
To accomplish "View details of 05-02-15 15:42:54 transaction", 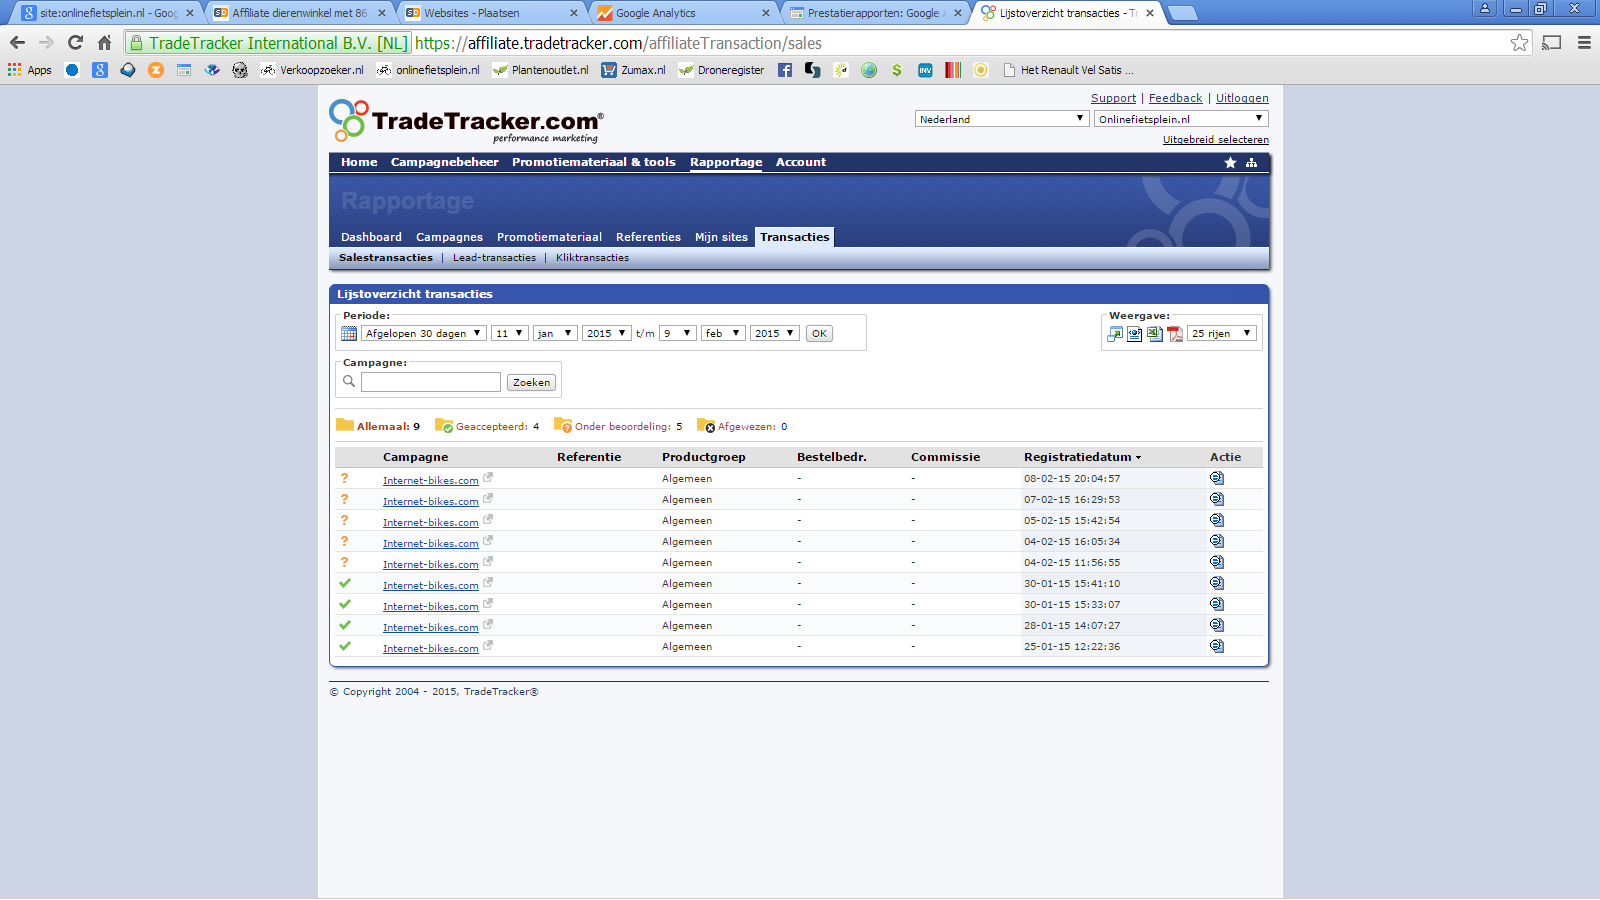I will coord(1217,520).
